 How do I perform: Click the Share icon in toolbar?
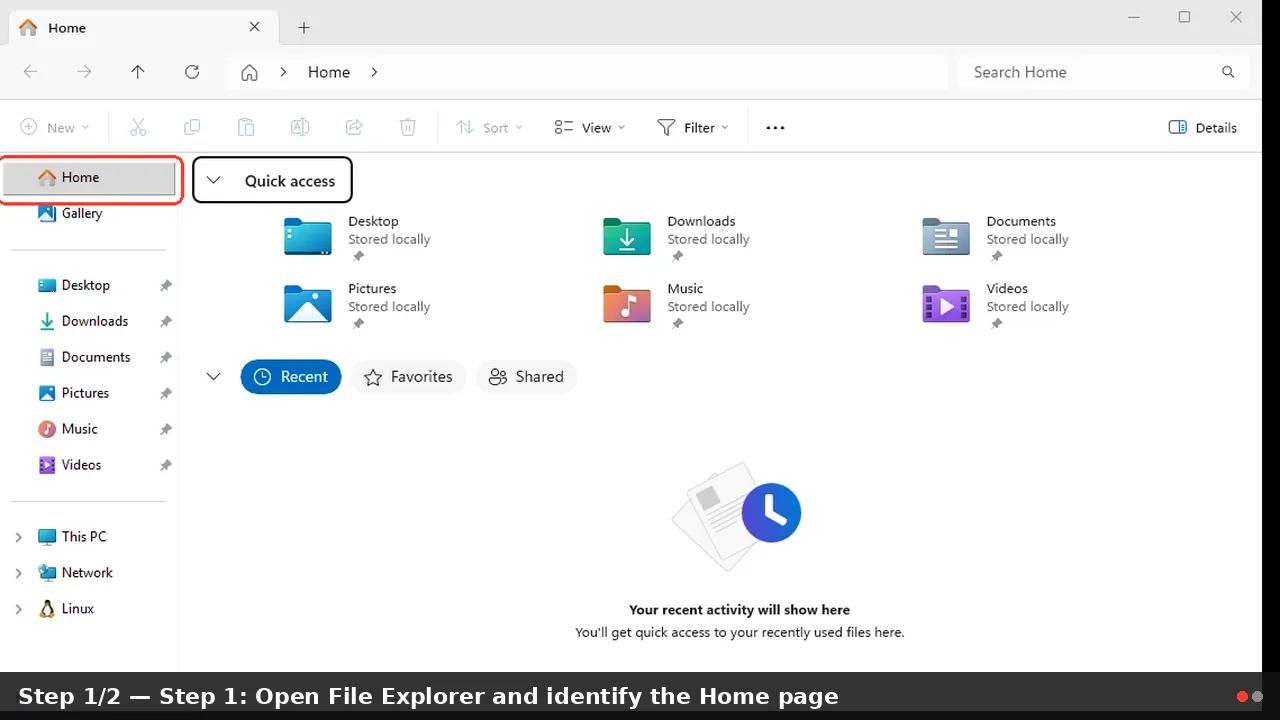[354, 127]
